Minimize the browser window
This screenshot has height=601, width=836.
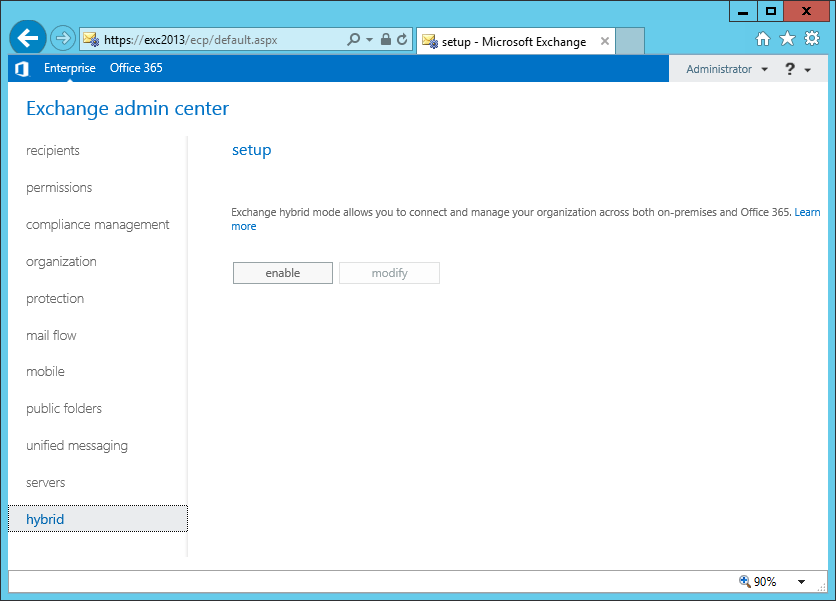tap(743, 11)
